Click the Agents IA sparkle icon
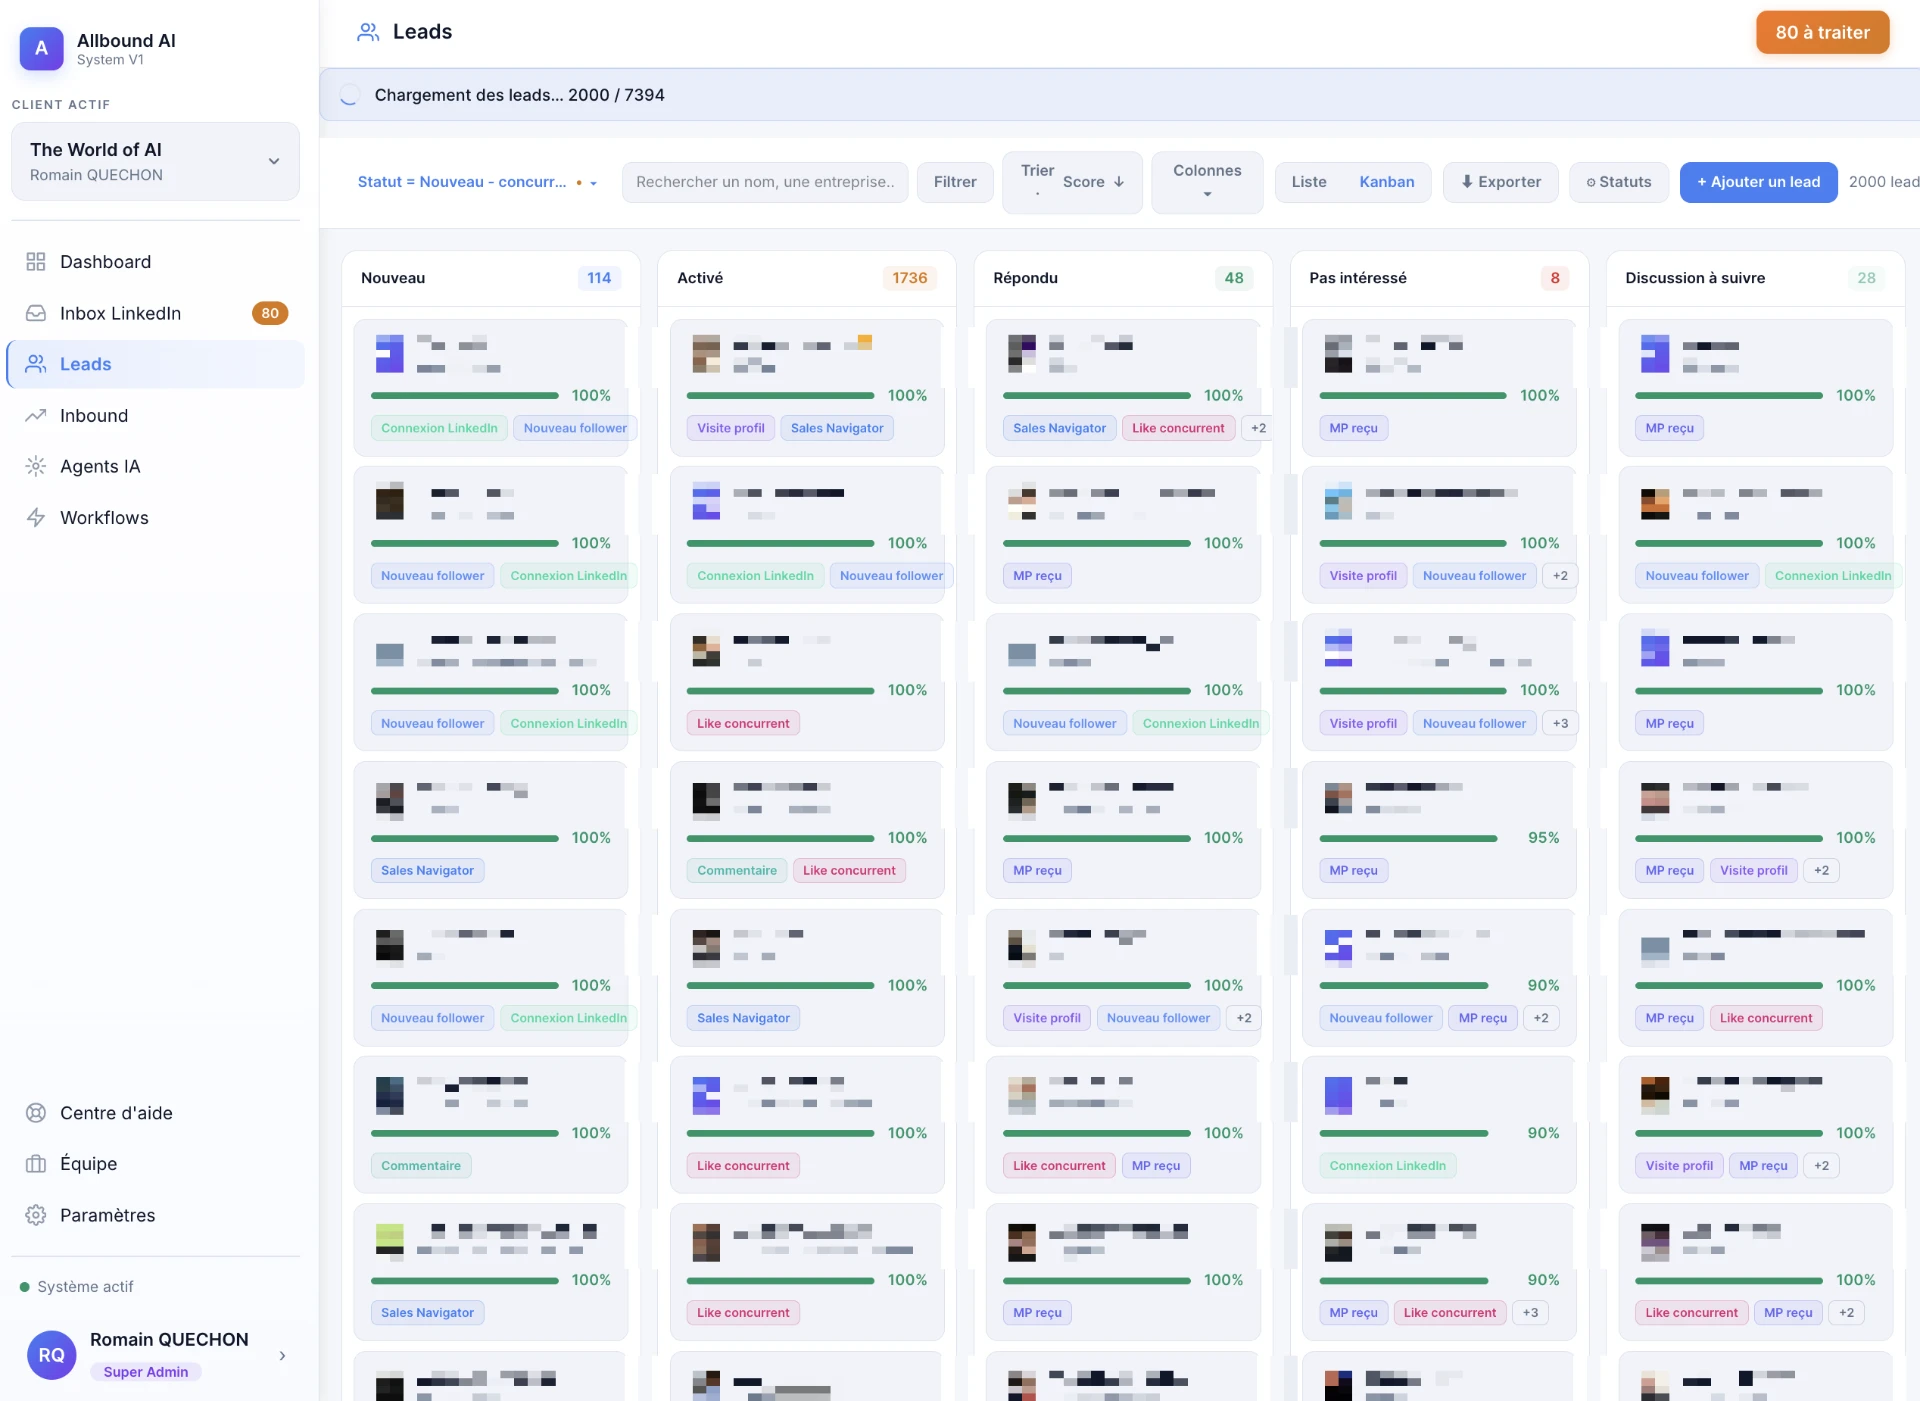The height and width of the screenshot is (1401, 1920). pos(36,466)
